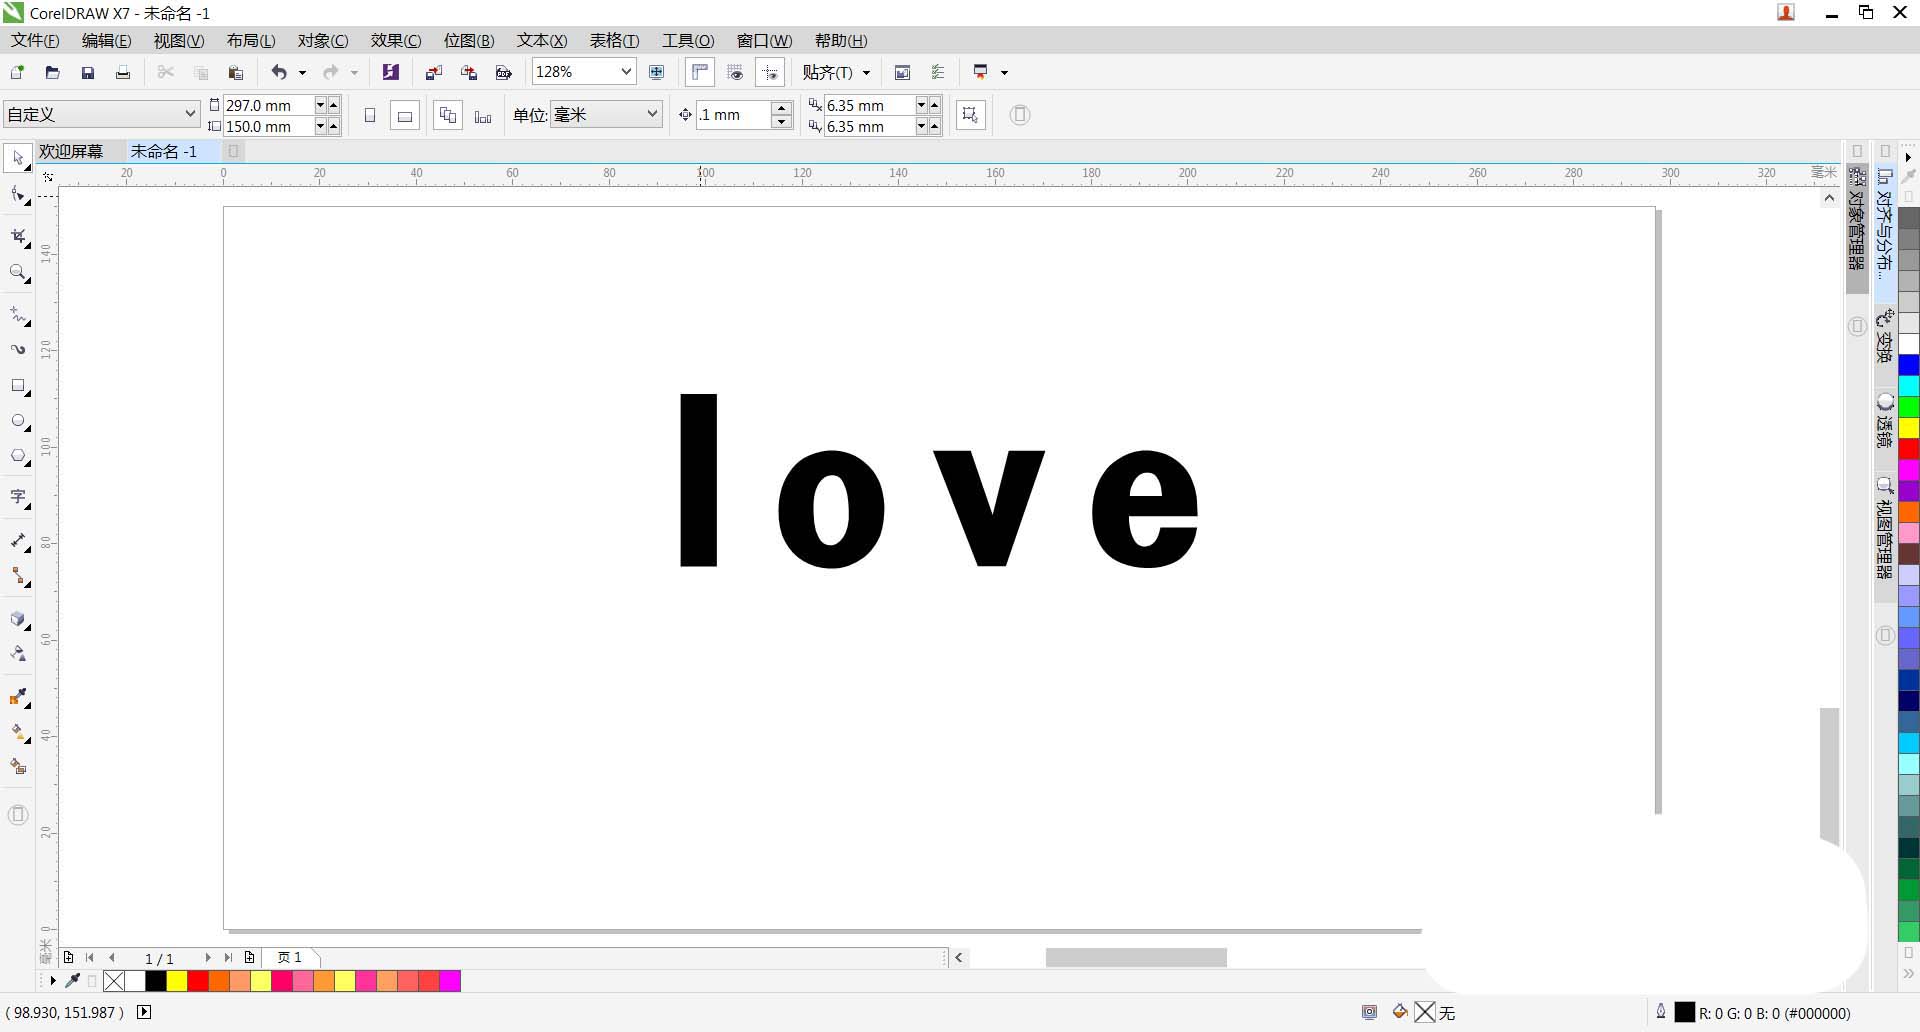Select the Ellipse tool
Screen dimensions: 1920x1032
click(x=18, y=421)
